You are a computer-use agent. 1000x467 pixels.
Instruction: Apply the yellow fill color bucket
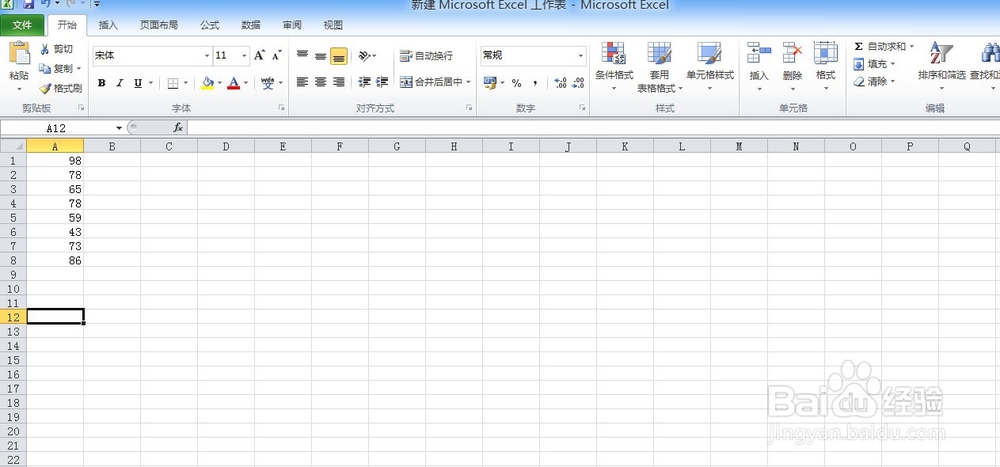[207, 83]
